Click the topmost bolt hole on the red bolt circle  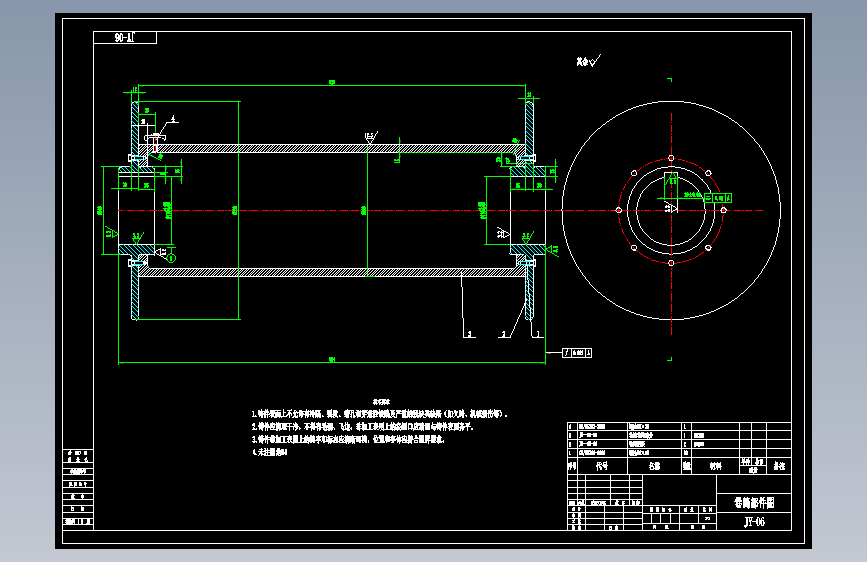point(671,158)
